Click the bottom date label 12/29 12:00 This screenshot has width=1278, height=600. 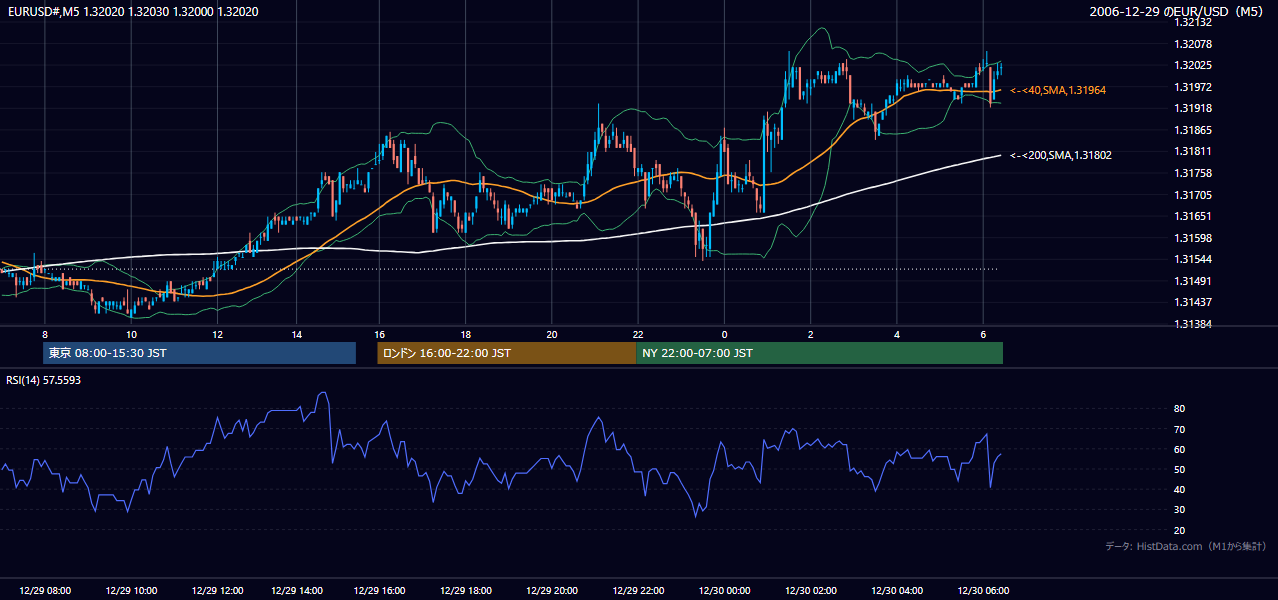218,591
